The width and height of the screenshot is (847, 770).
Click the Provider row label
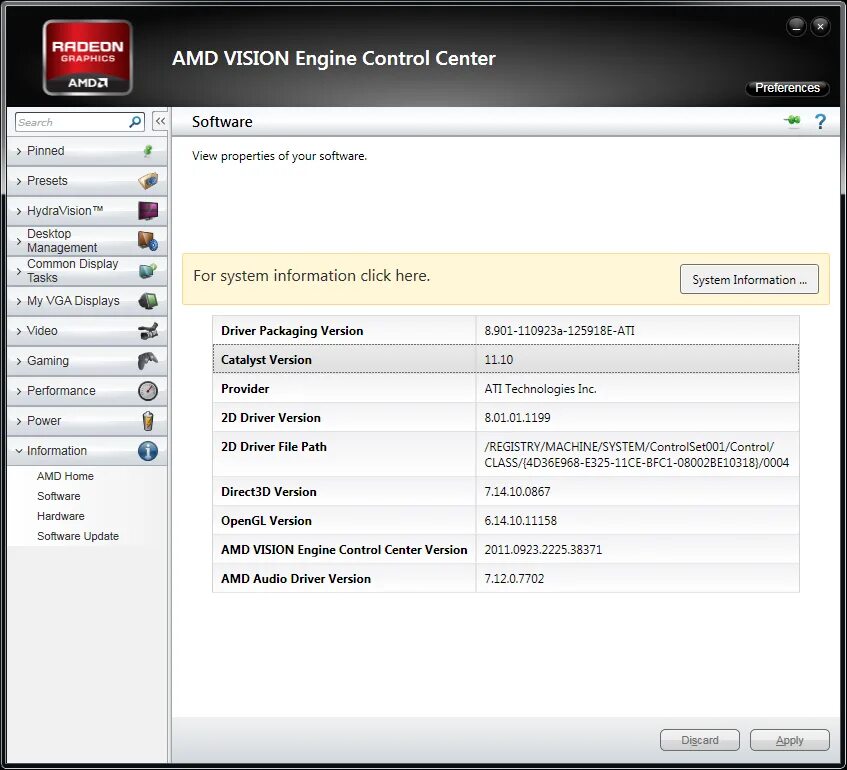(245, 389)
